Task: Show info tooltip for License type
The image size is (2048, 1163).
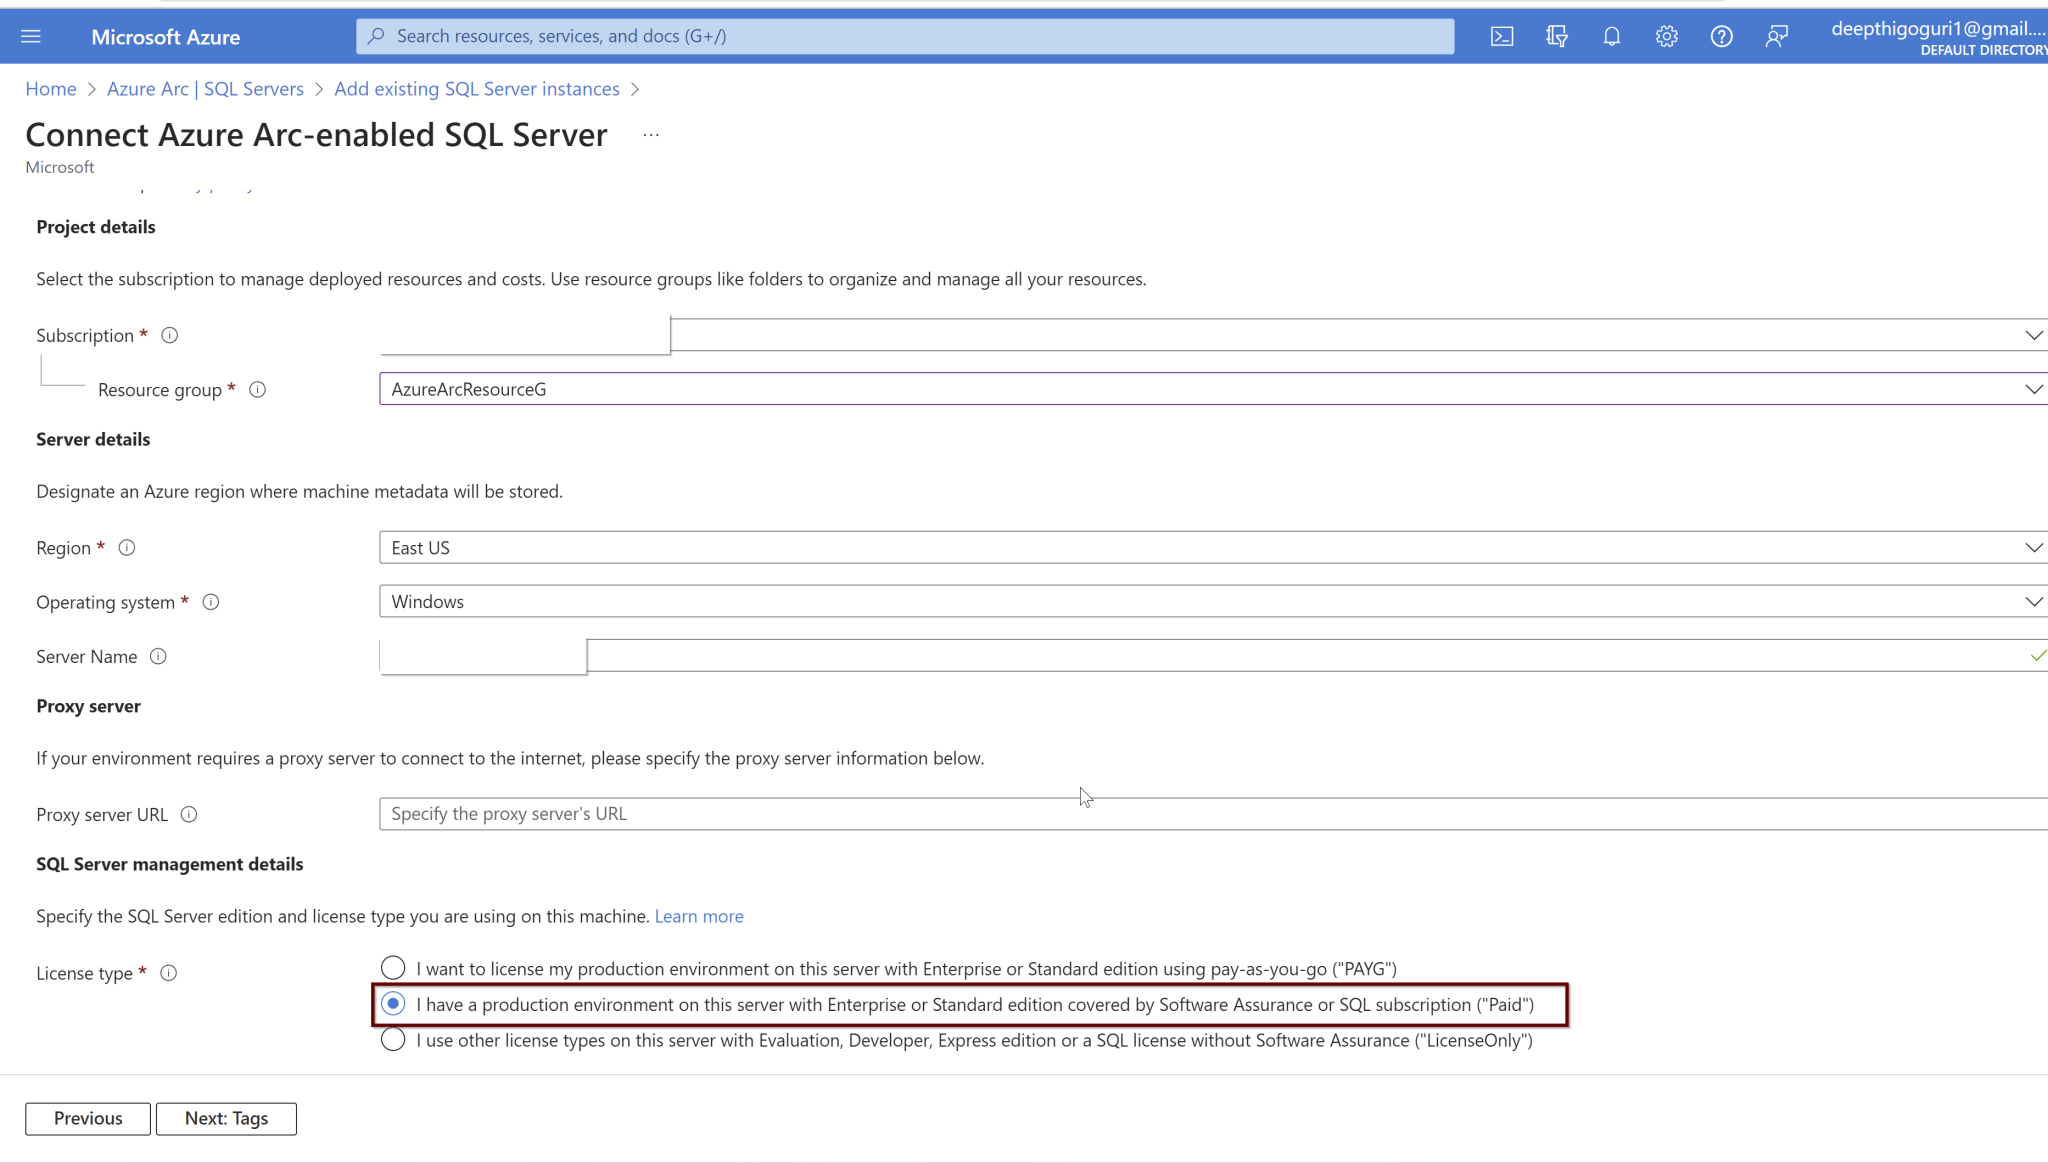Action: point(169,973)
